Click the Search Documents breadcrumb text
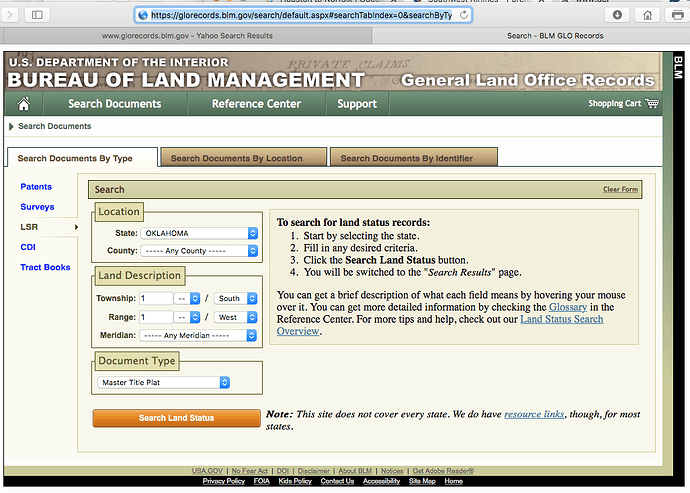This screenshot has width=690, height=493. tap(55, 126)
